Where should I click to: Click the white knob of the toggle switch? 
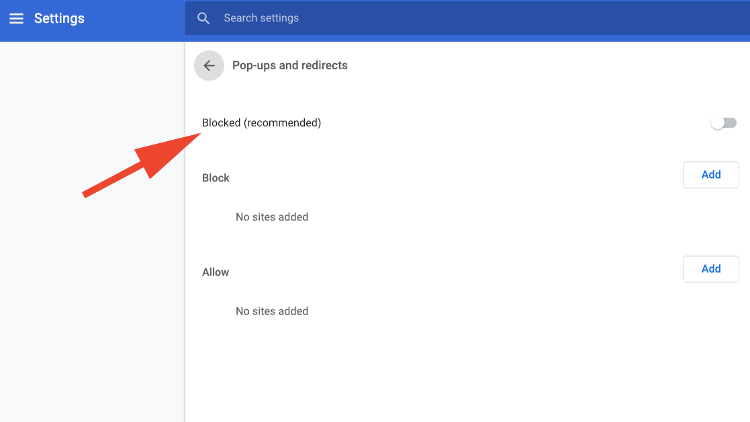point(717,123)
